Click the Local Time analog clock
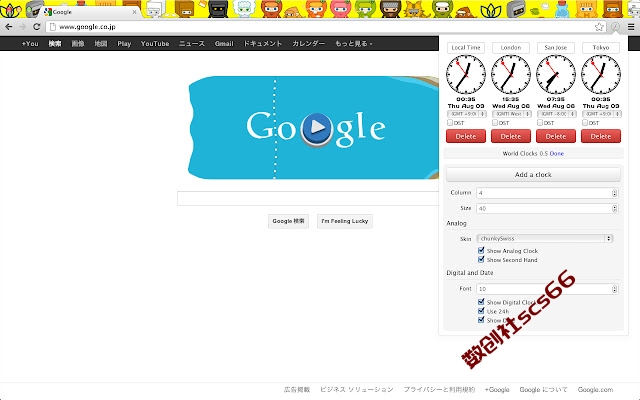The width and height of the screenshot is (640, 400). [466, 75]
